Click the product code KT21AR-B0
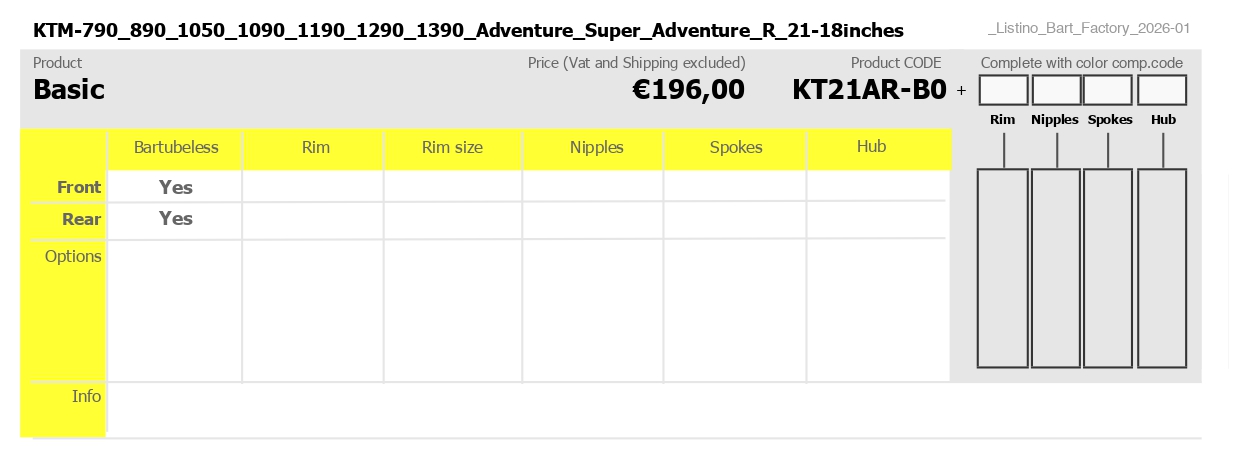This screenshot has height=473, width=1240. [x=869, y=90]
